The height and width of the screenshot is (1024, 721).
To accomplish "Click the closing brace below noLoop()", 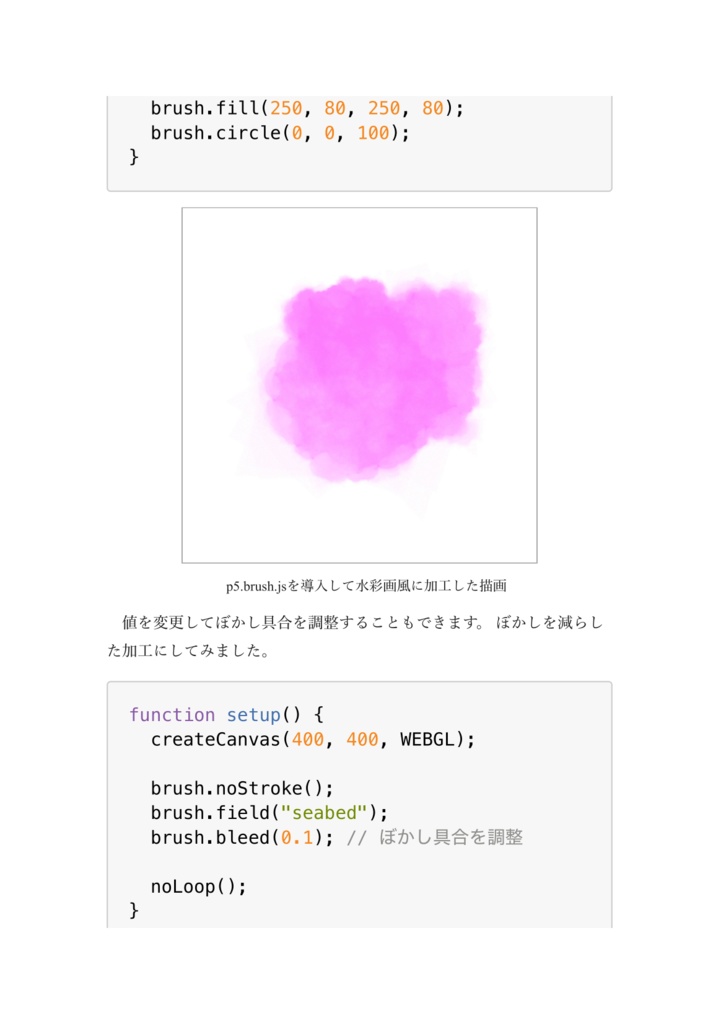I will pos(134,910).
